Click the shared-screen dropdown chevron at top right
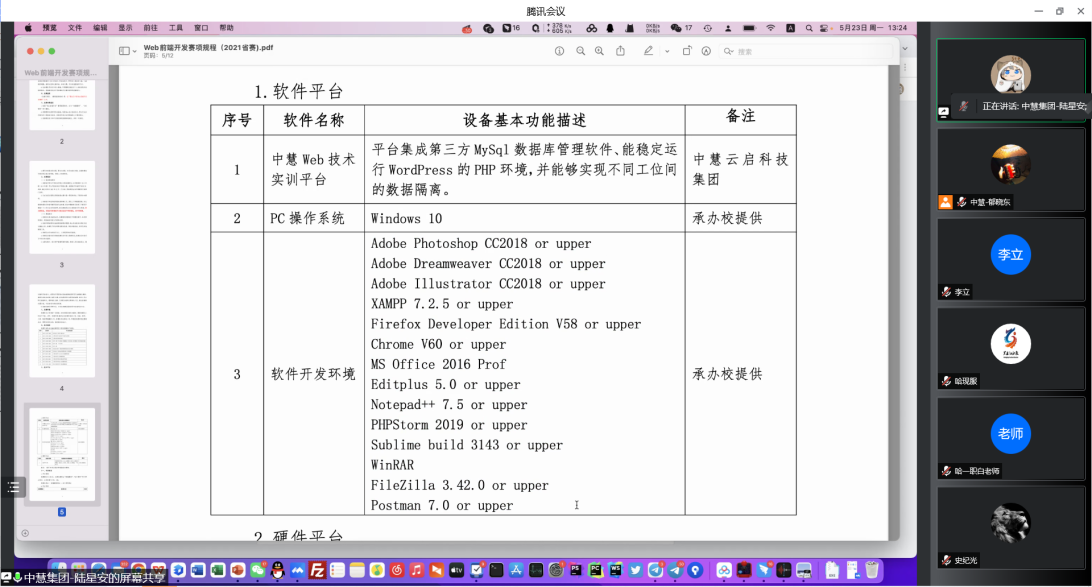1092x587 pixels. [x=905, y=49]
